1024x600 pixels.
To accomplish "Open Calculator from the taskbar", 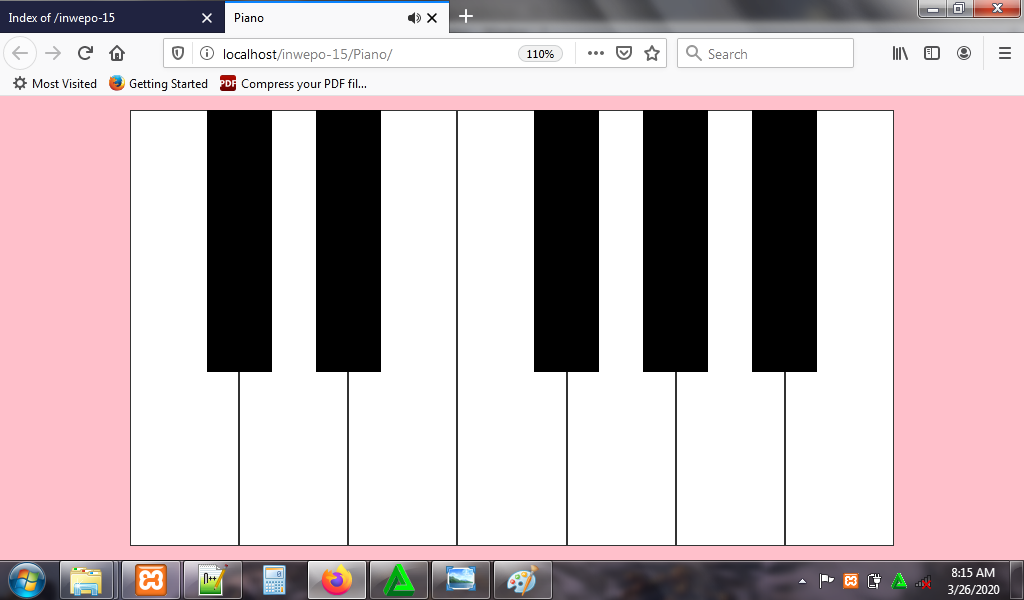I will tap(274, 580).
